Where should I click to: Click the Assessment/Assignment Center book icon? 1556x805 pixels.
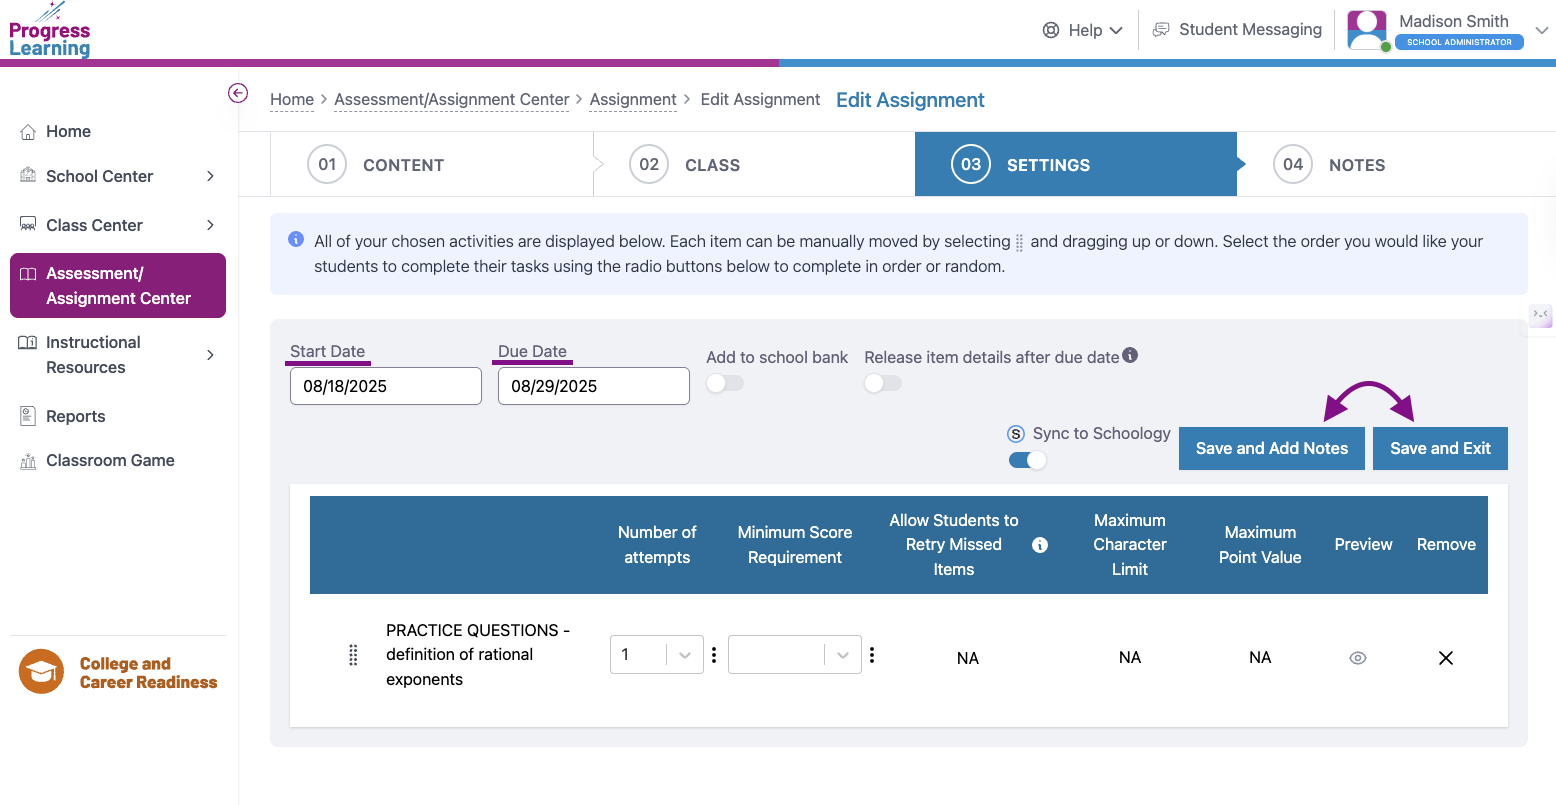[28, 274]
